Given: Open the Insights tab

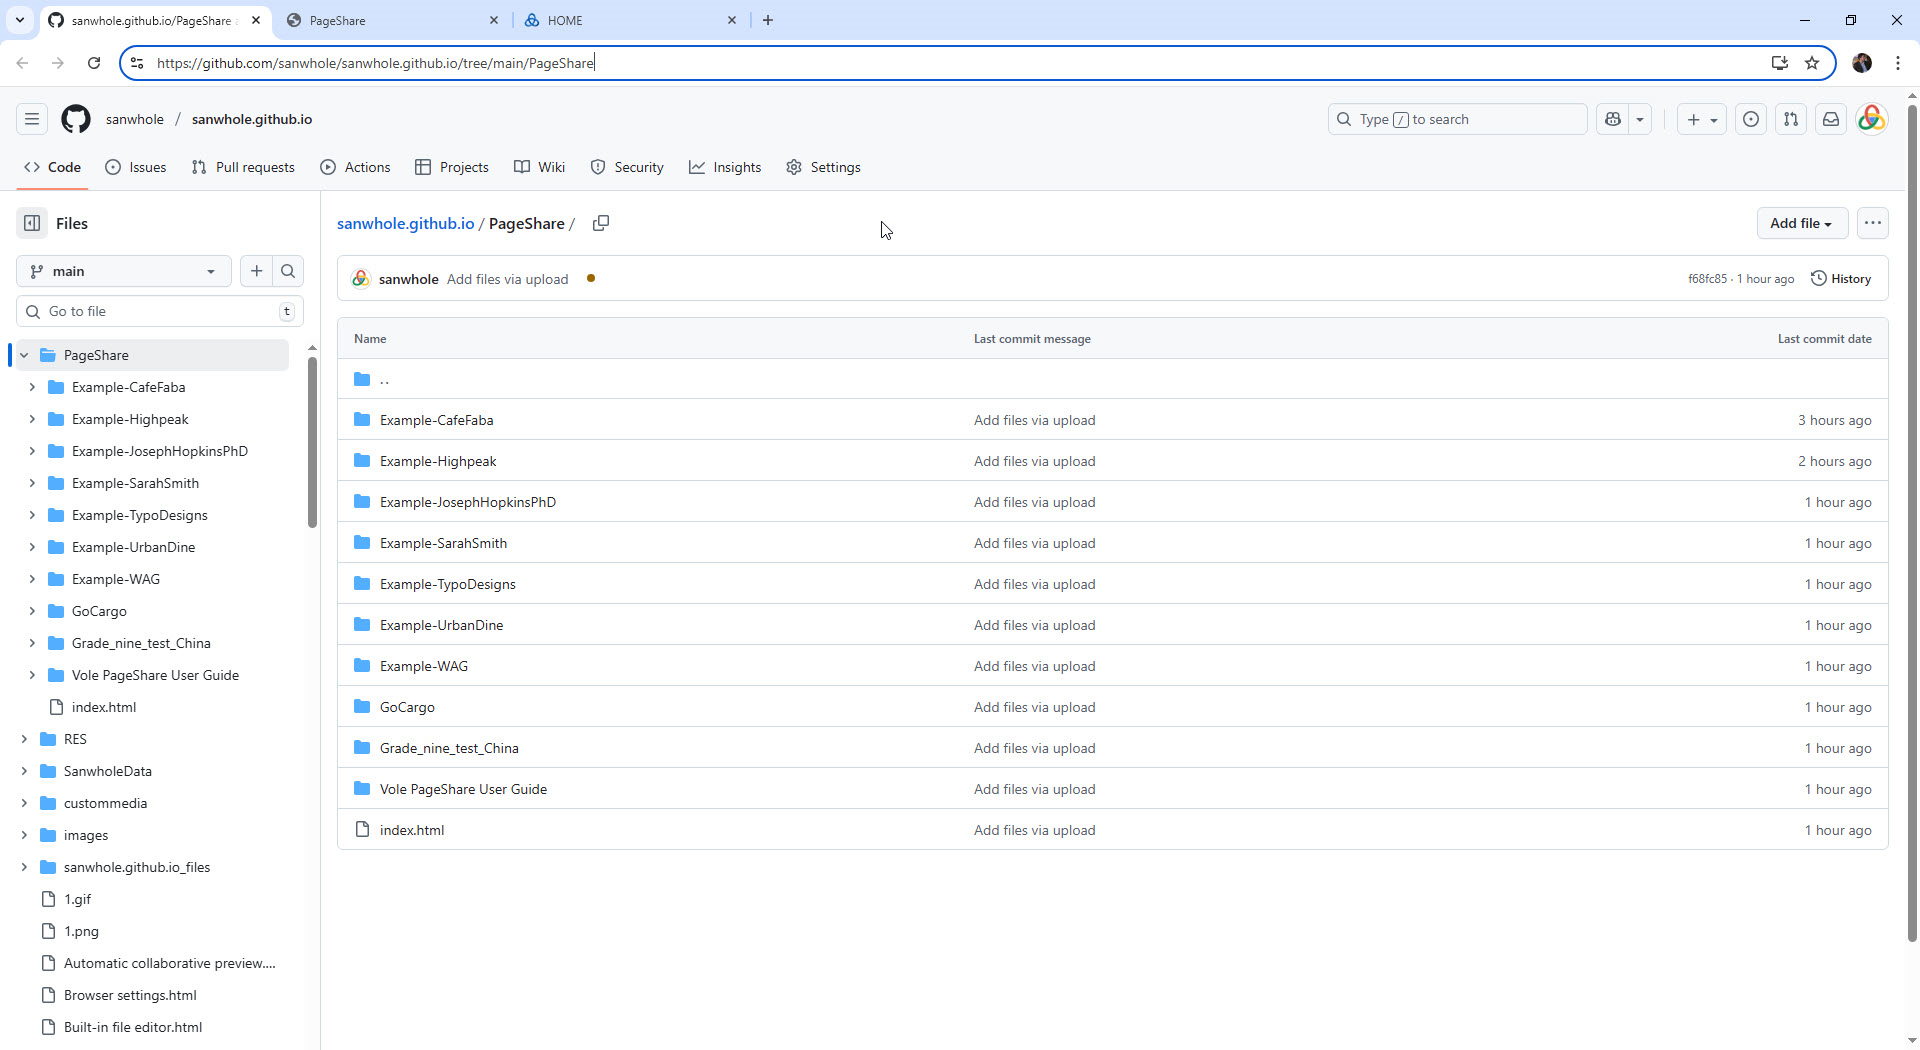Looking at the screenshot, I should [x=725, y=167].
